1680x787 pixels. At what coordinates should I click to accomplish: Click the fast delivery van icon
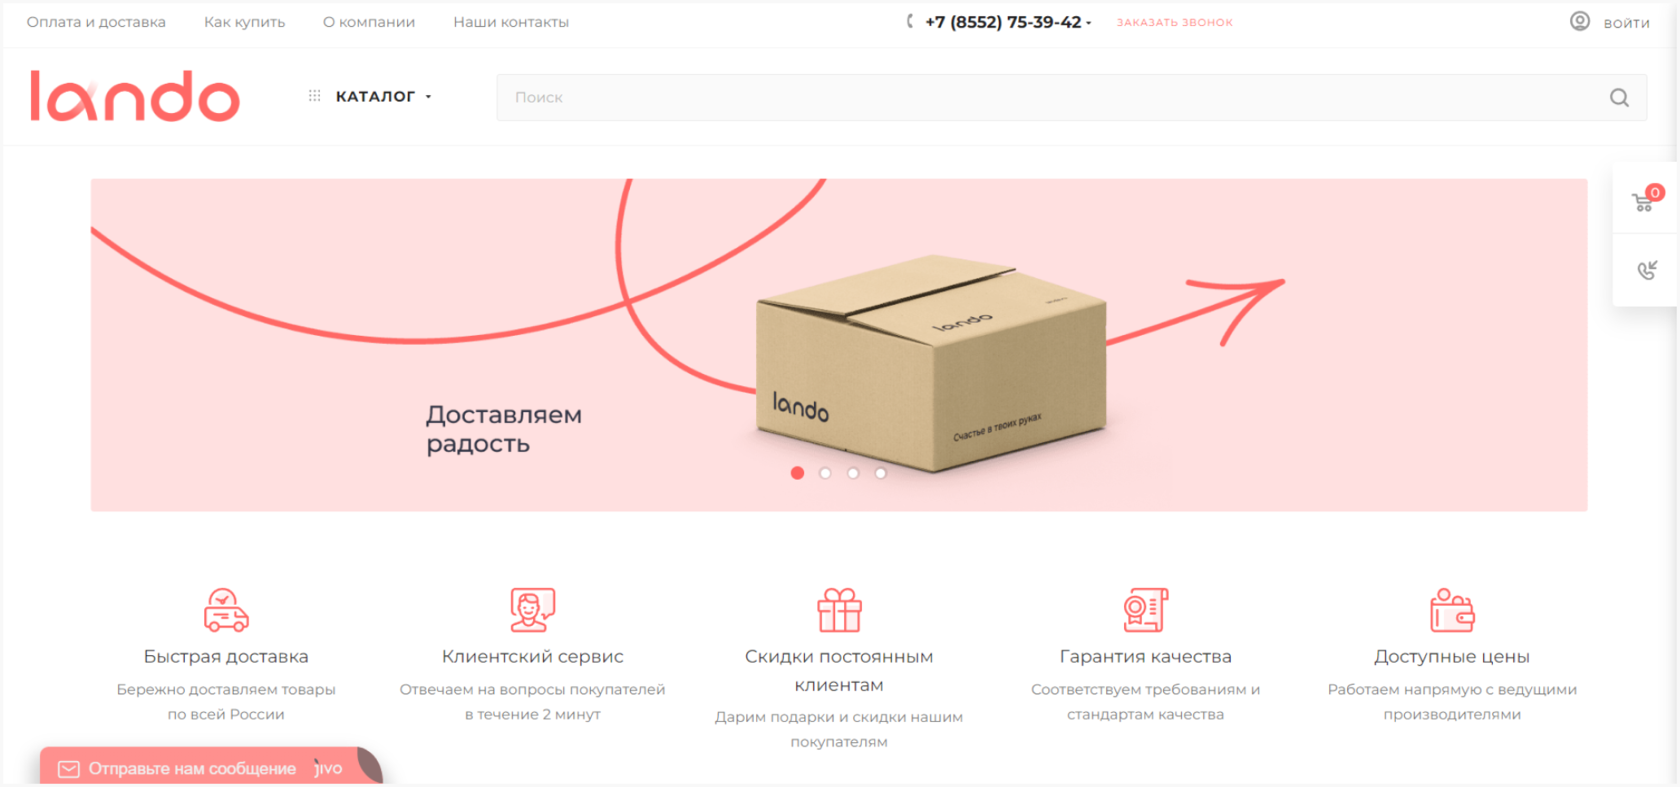[226, 610]
